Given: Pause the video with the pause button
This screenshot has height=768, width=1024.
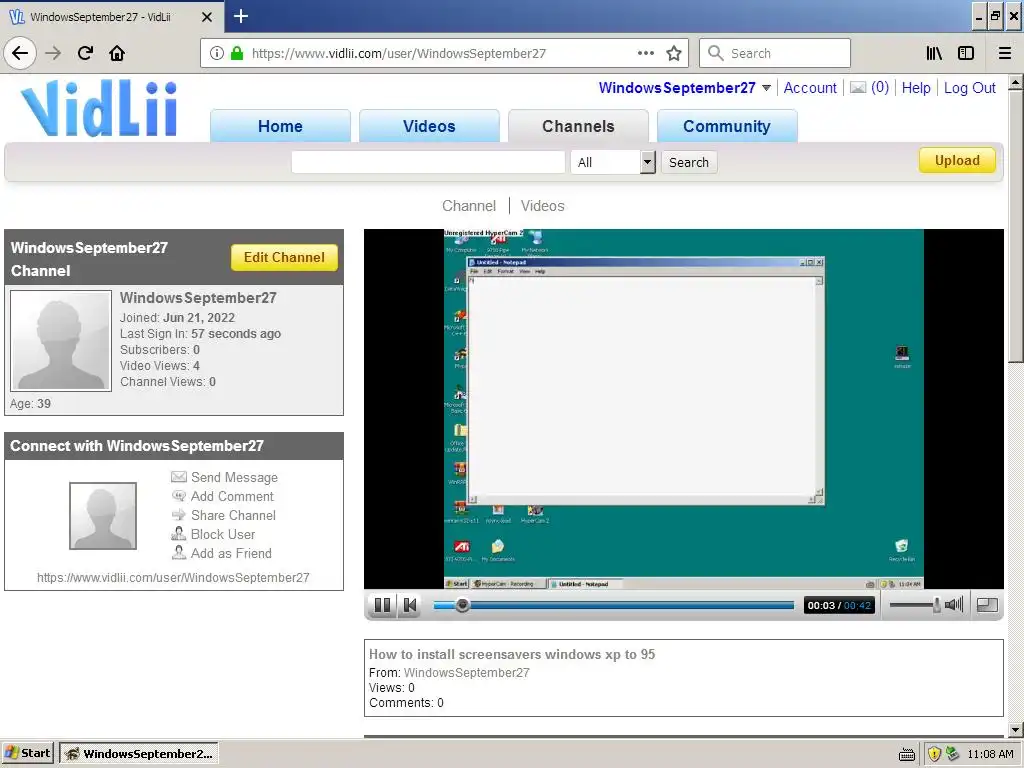Looking at the screenshot, I should [383, 605].
